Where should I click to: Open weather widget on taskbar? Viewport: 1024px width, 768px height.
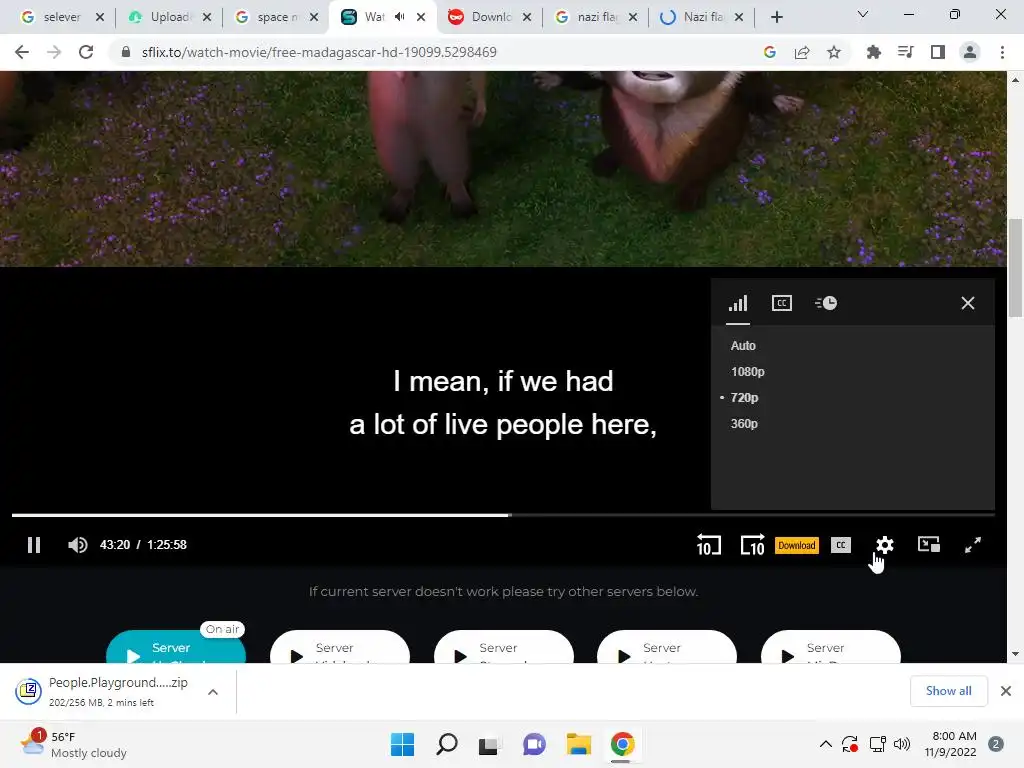click(x=73, y=744)
